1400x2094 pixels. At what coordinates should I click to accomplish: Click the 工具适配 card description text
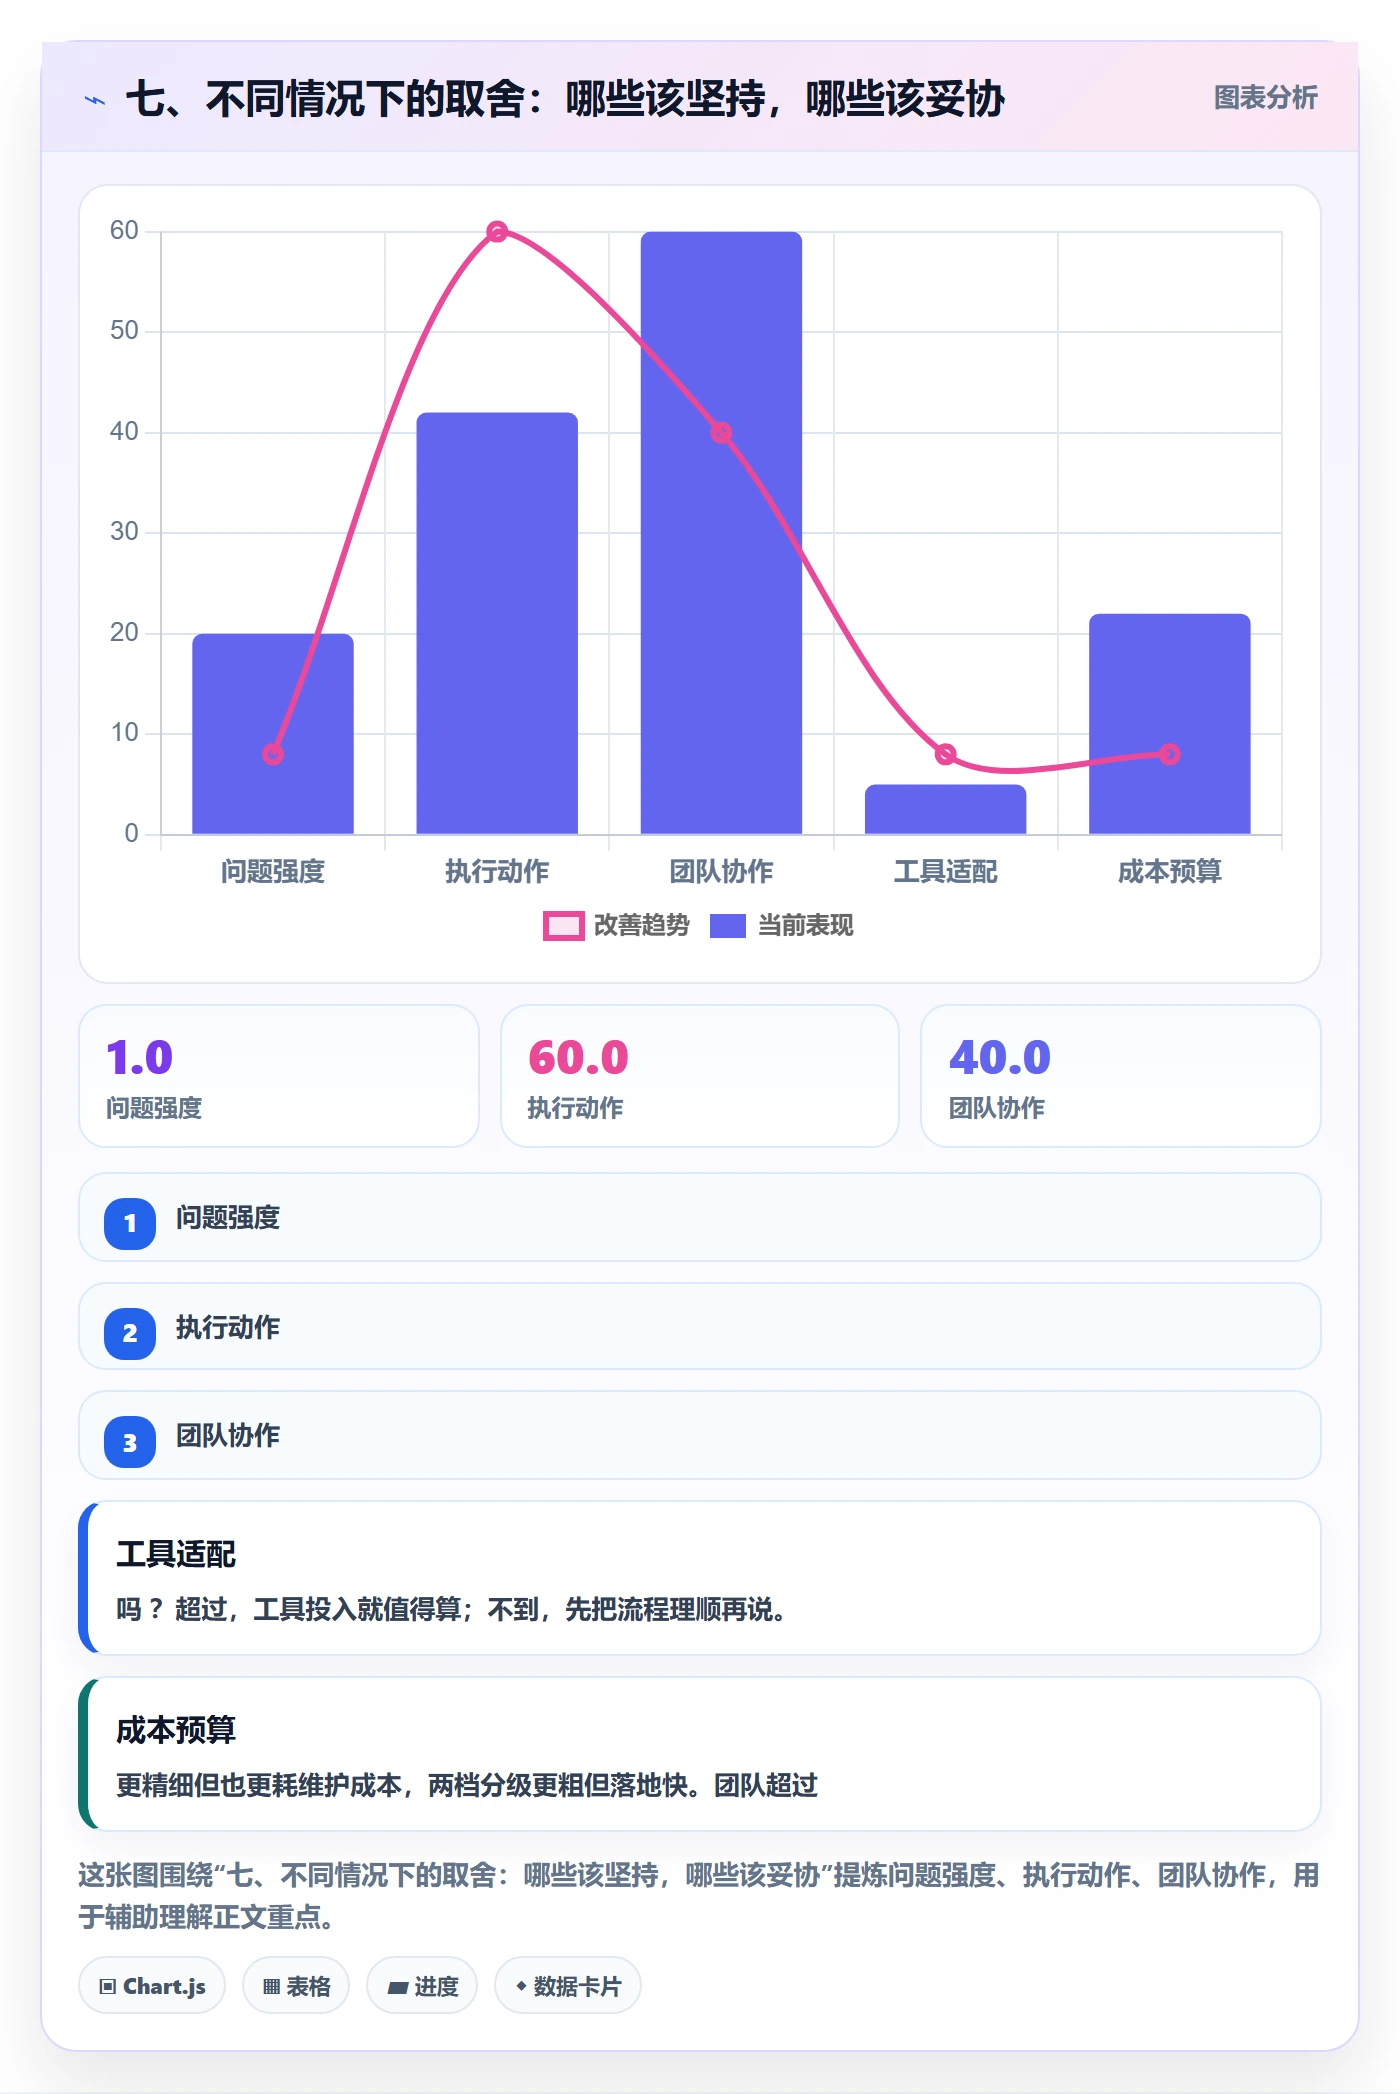pyautogui.click(x=451, y=1609)
